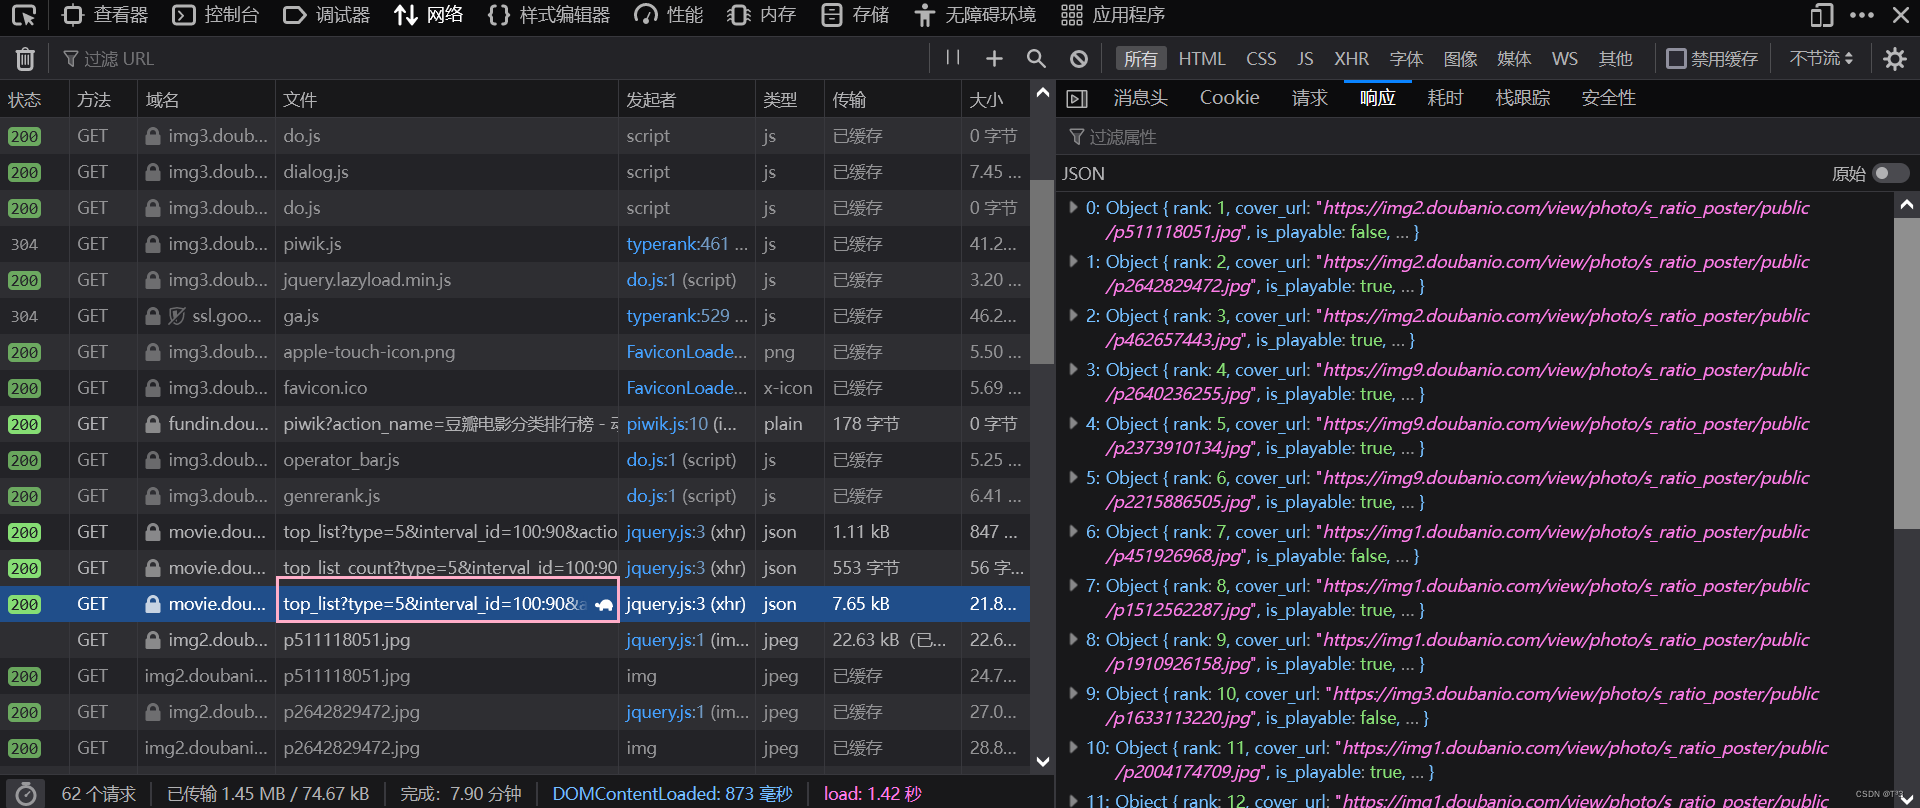Switch to 耗时 (Timings) tab
The height and width of the screenshot is (808, 1920).
point(1445,98)
